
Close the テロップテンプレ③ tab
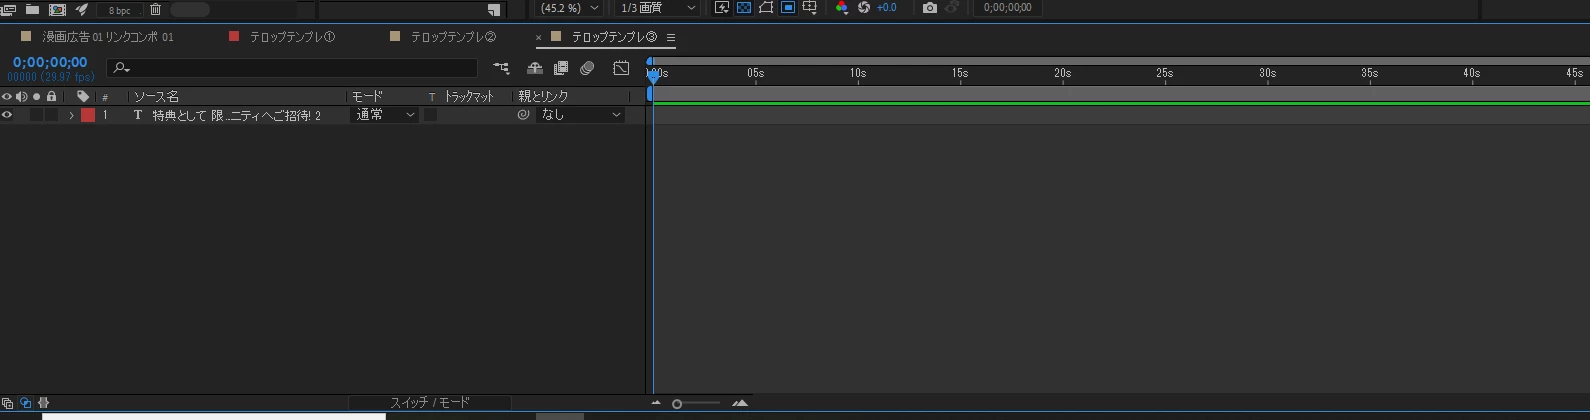click(539, 38)
